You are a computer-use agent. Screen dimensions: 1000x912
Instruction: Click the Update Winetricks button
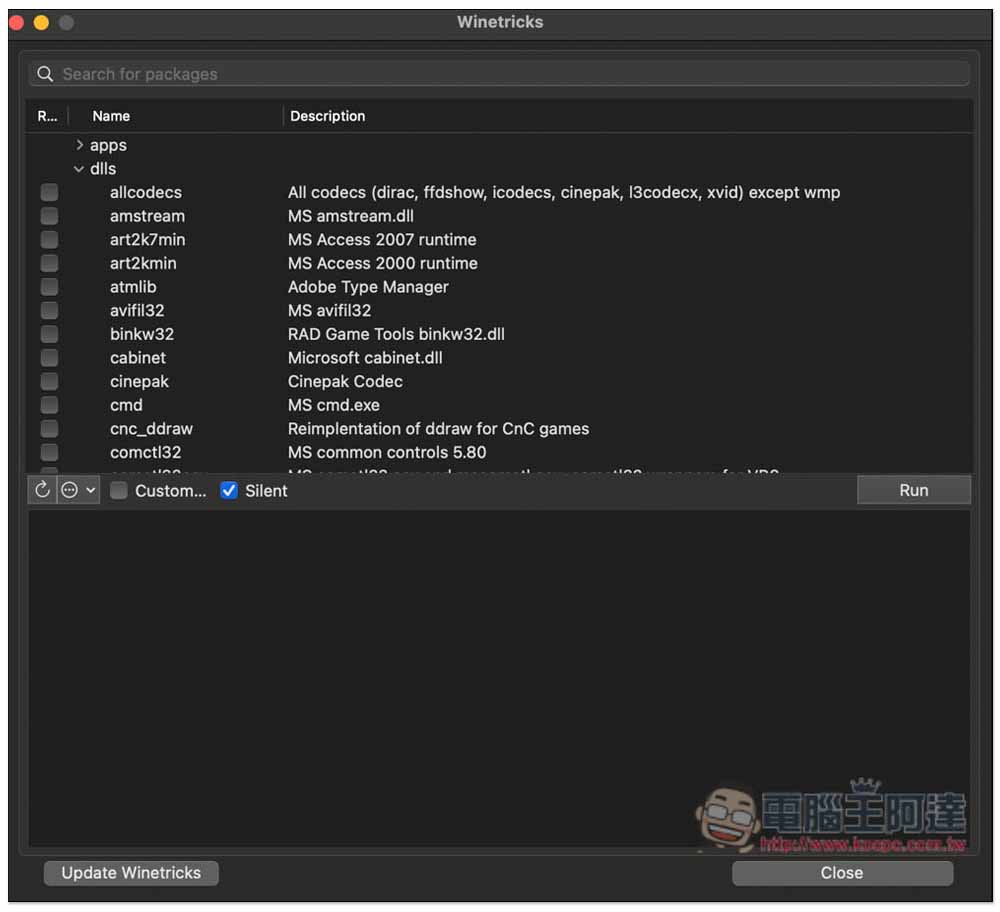click(x=131, y=873)
